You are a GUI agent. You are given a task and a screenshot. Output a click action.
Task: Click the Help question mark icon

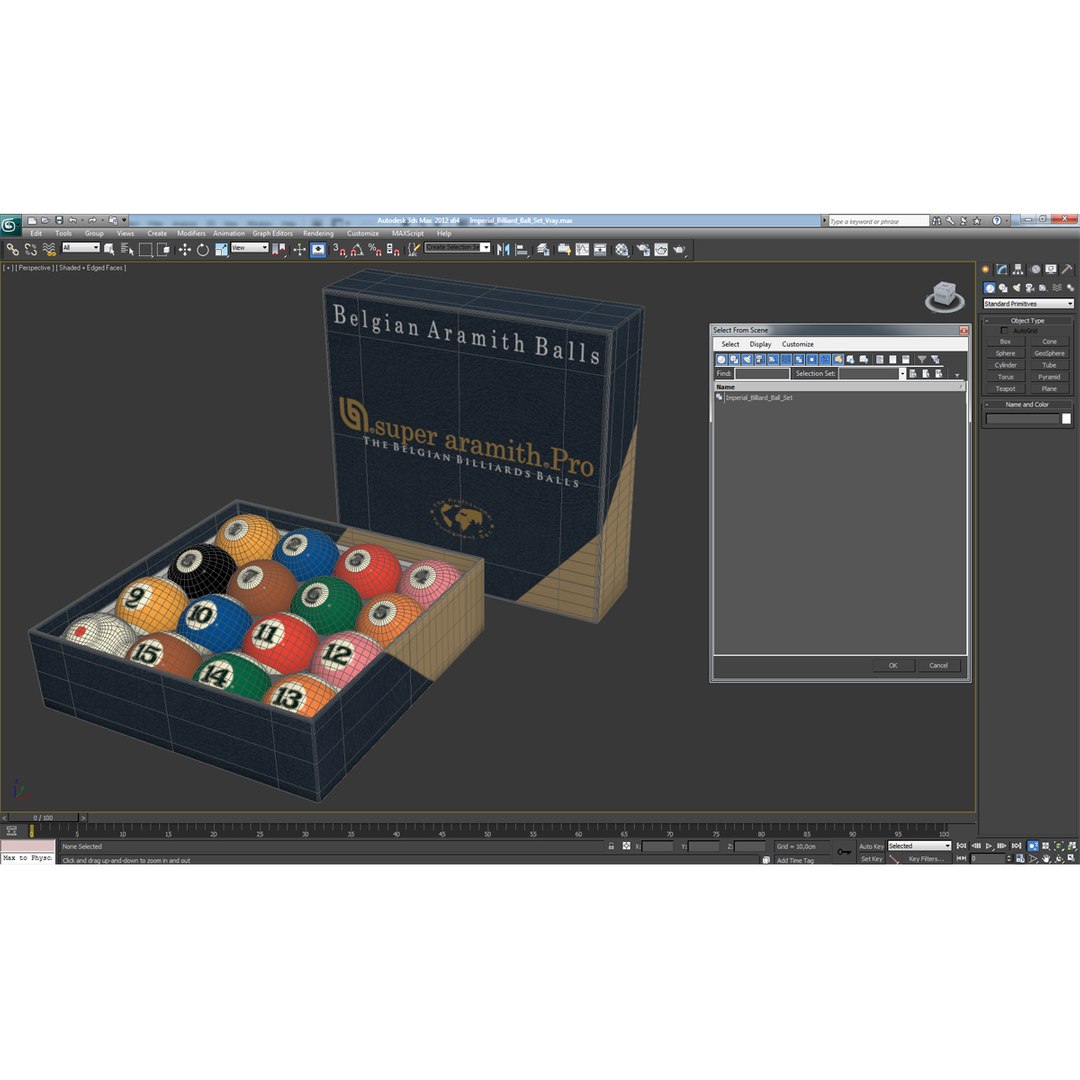click(996, 220)
